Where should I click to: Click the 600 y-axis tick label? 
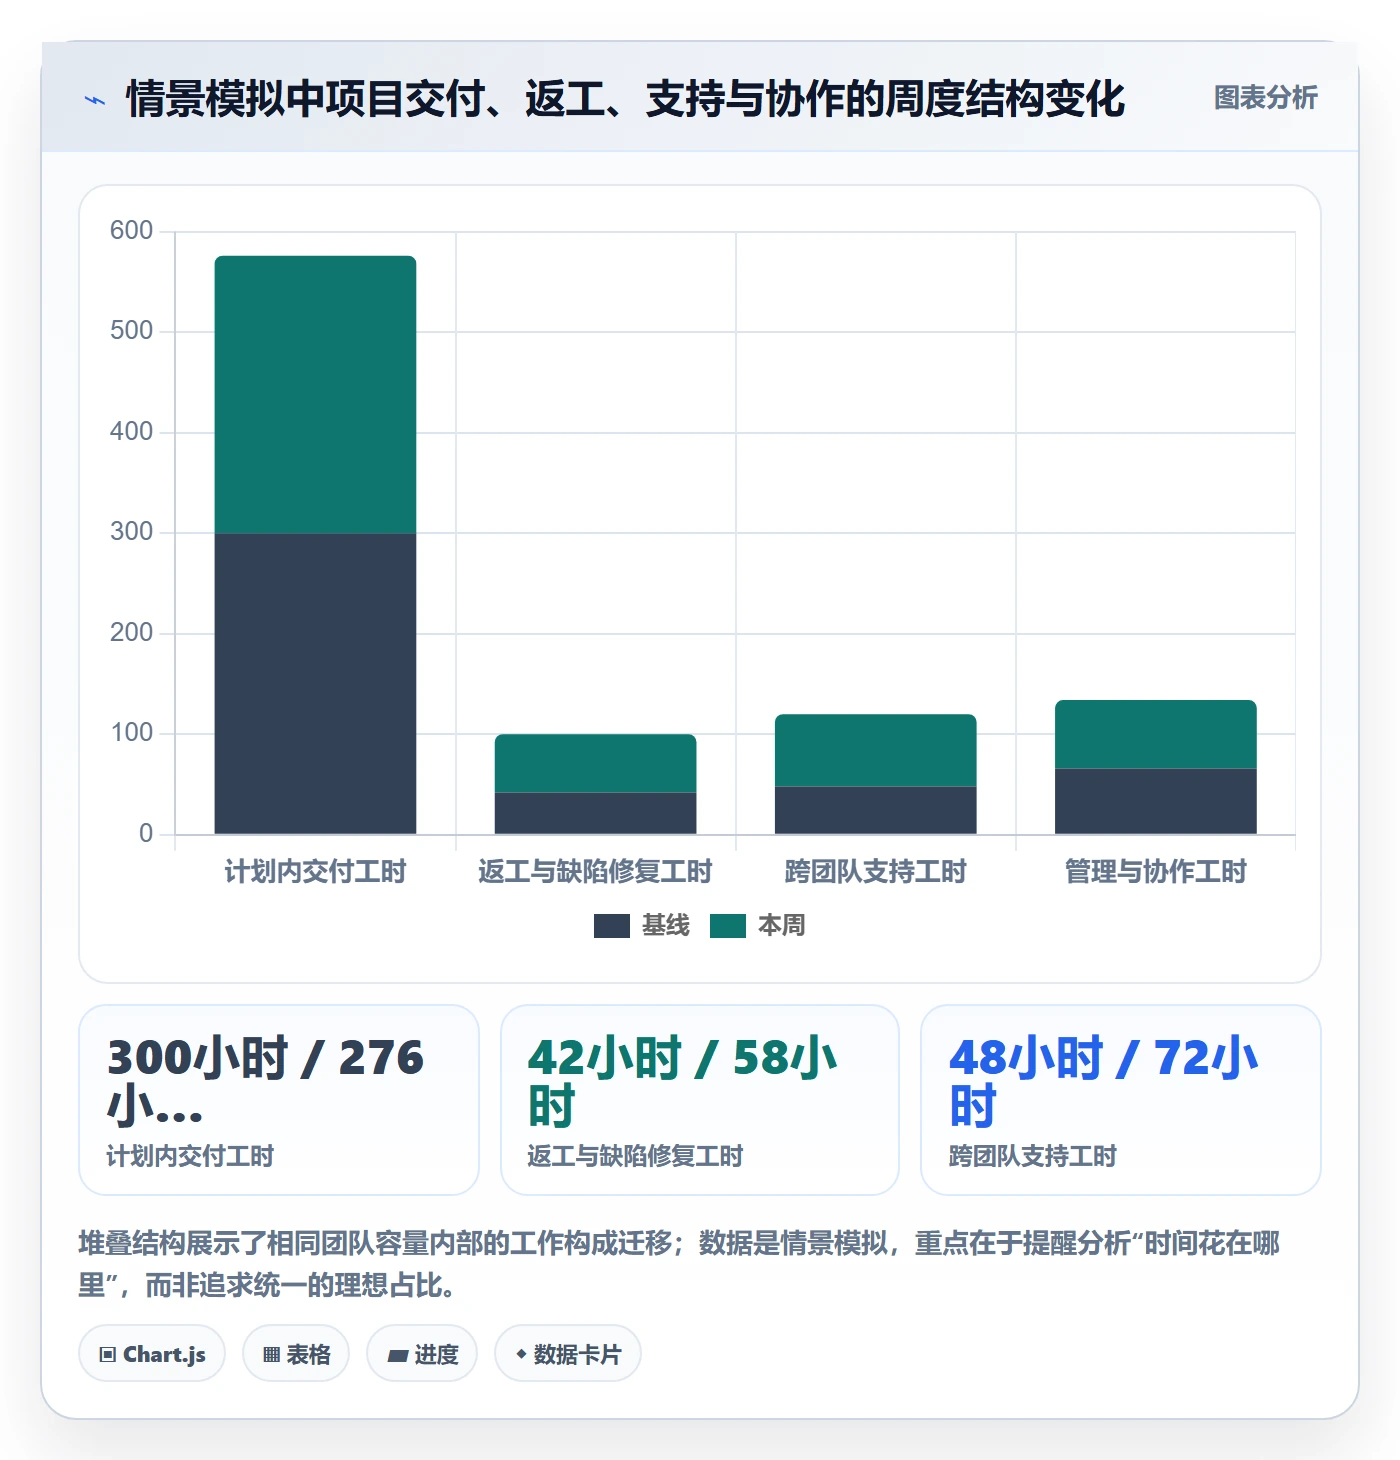[x=132, y=231]
